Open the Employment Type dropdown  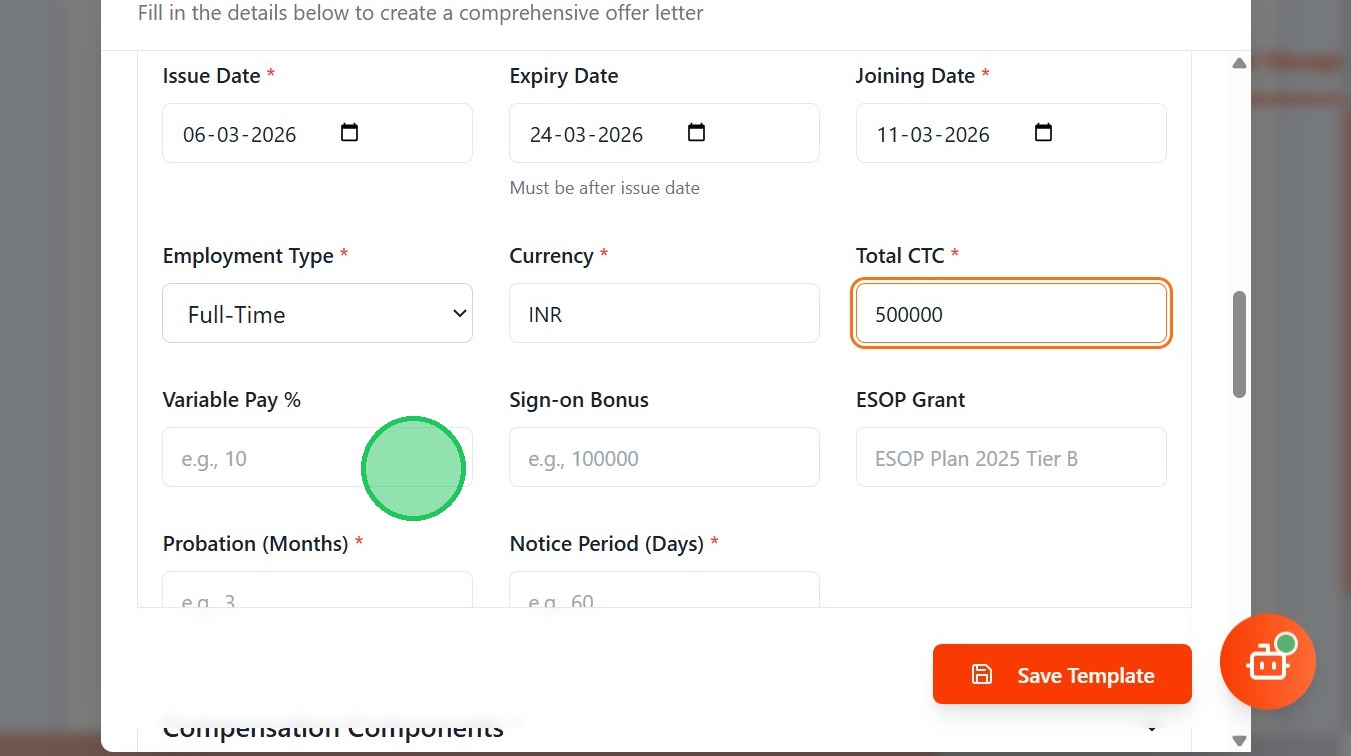pyautogui.click(x=317, y=314)
